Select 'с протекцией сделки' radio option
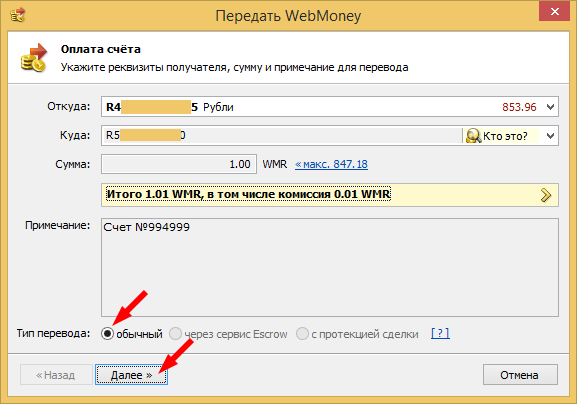Screen dimensions: 577x404 [x=302, y=334]
